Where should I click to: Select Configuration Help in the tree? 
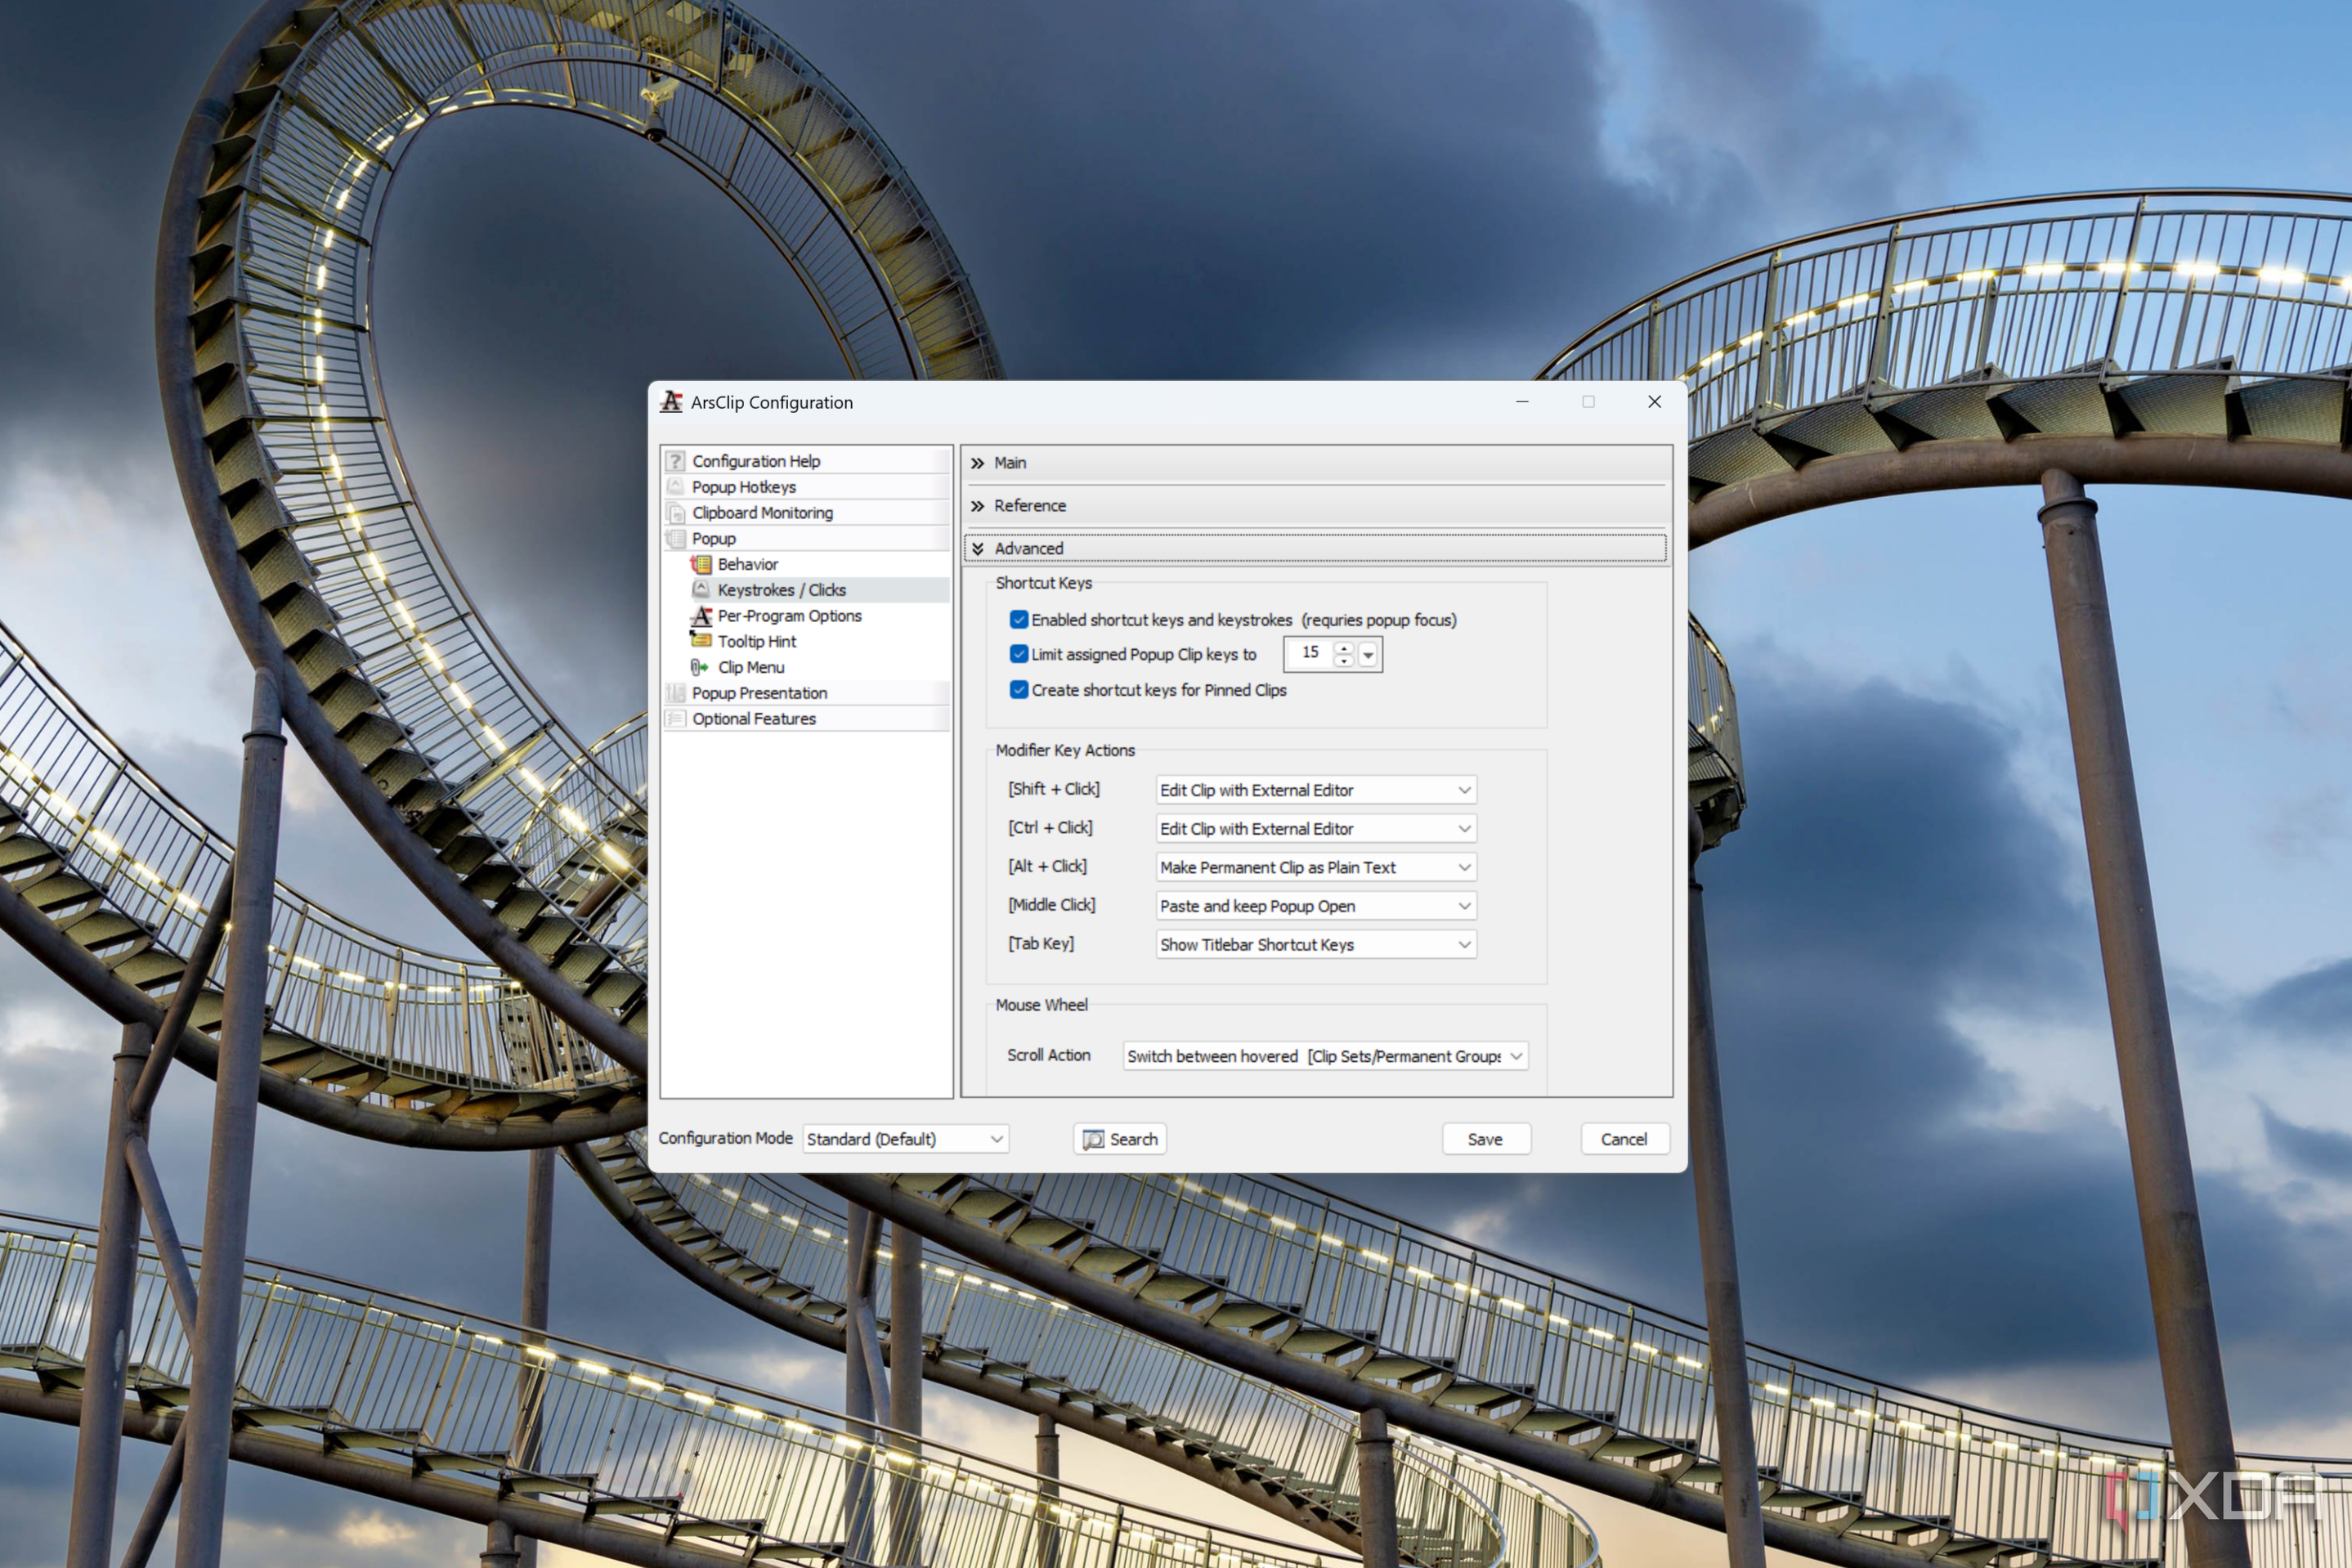[x=756, y=461]
